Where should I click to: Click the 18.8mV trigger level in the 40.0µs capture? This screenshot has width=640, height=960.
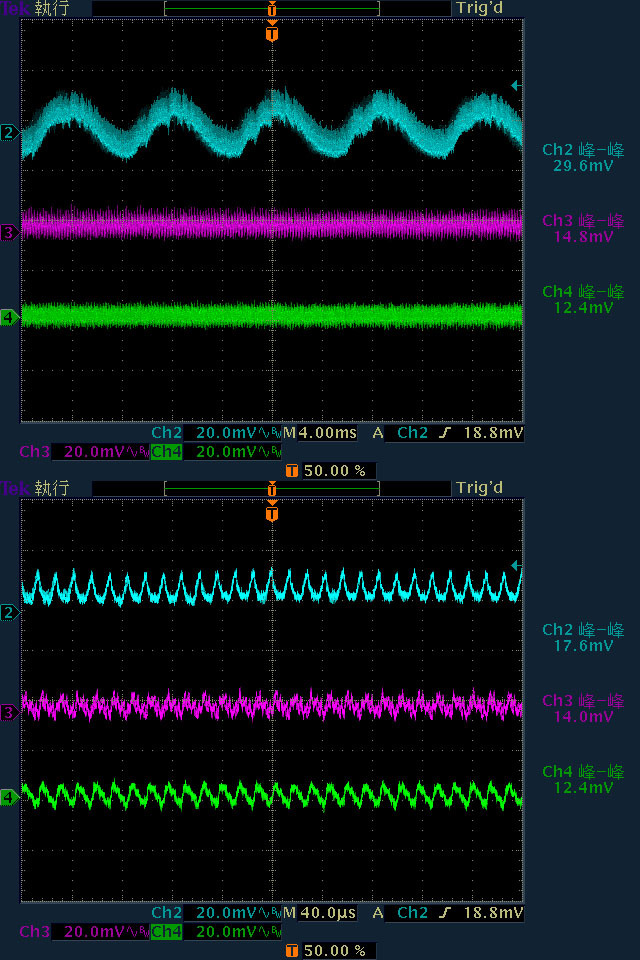[x=493, y=913]
